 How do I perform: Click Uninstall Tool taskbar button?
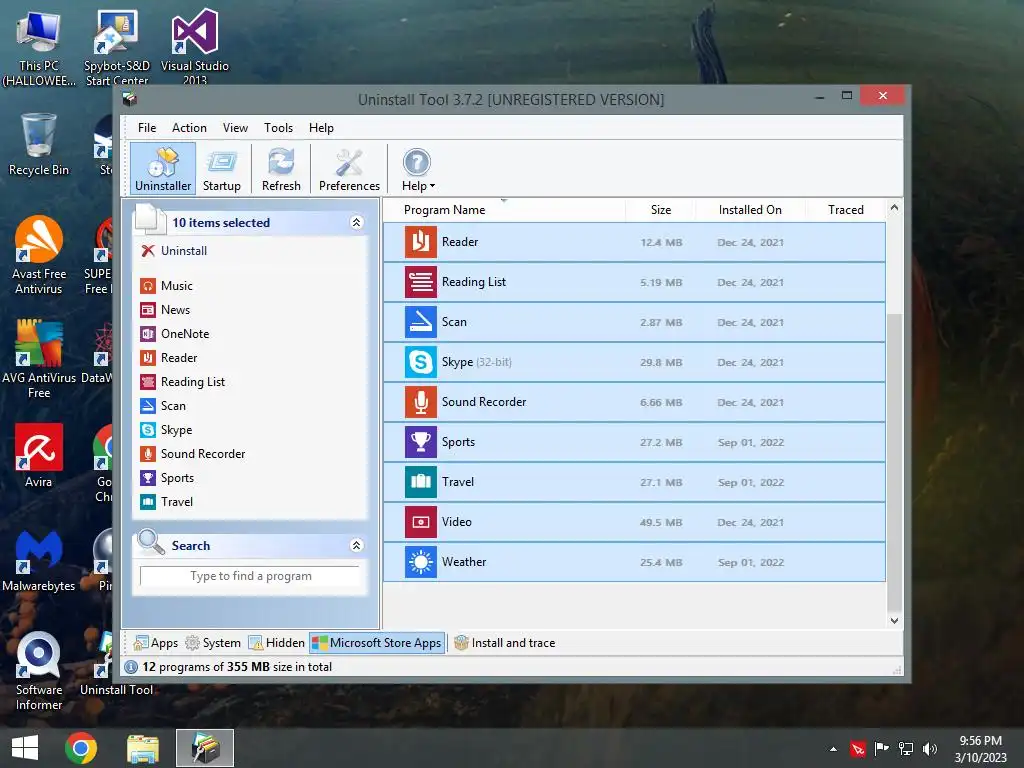(204, 748)
